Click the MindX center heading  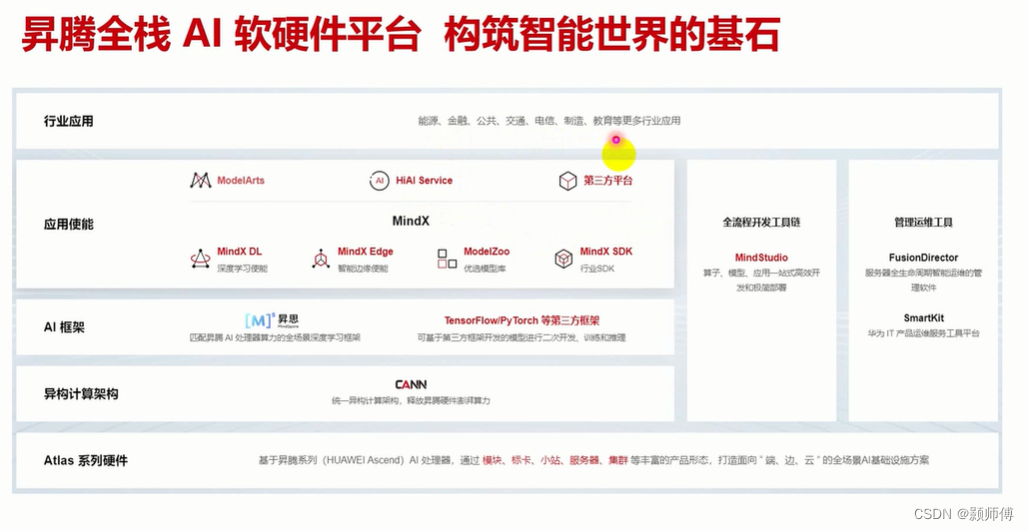pos(411,221)
